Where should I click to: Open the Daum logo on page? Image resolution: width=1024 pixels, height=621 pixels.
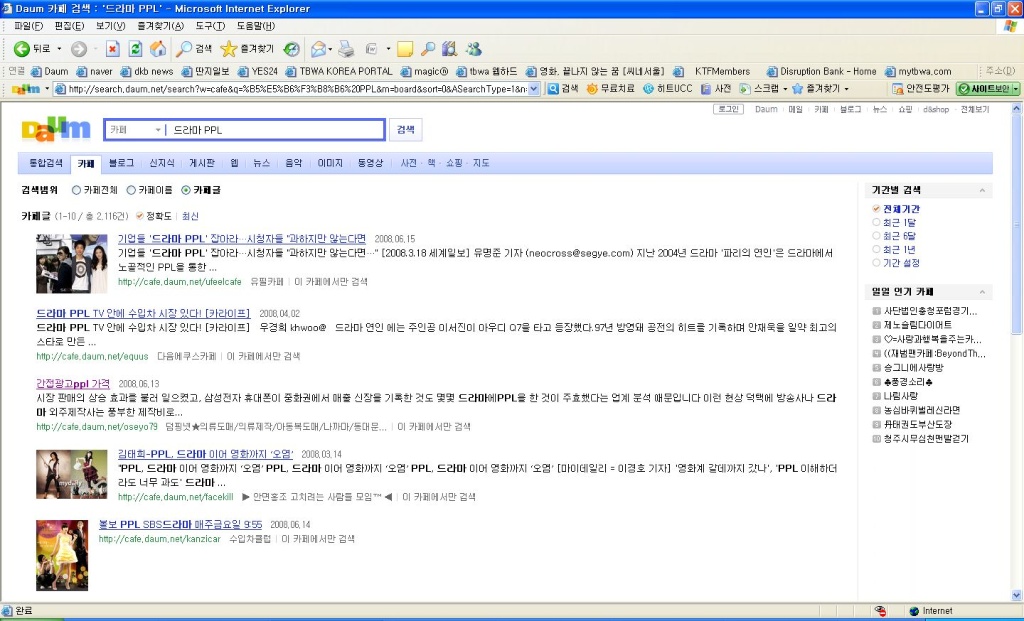[56, 129]
